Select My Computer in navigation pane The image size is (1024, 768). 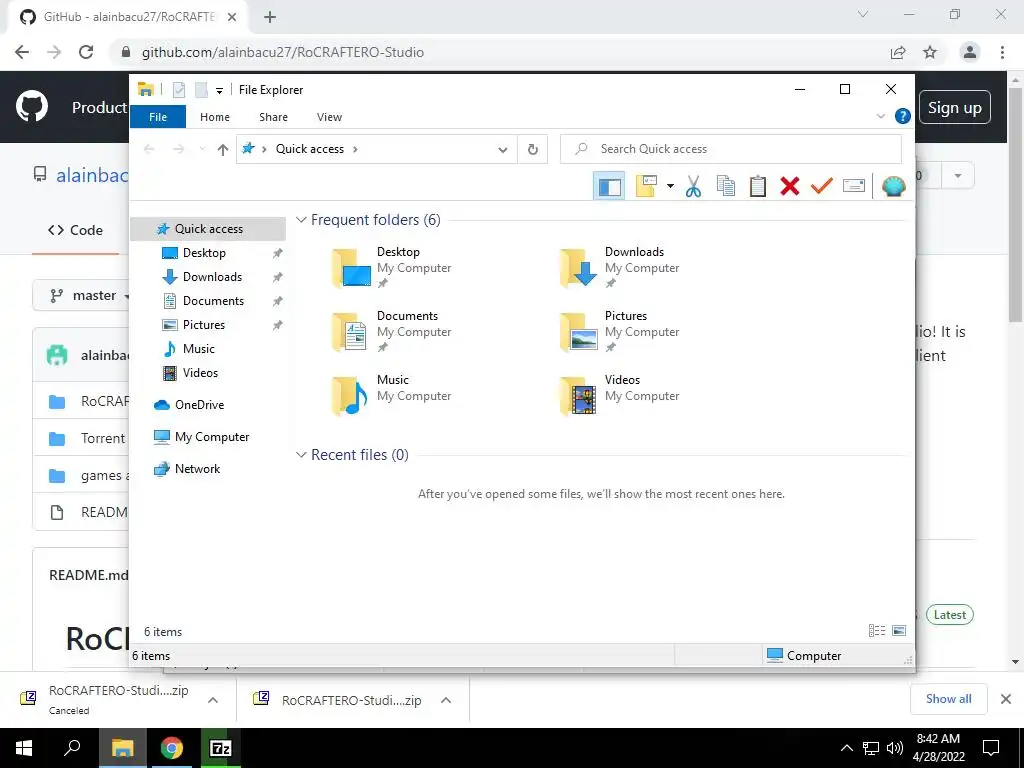tap(212, 437)
